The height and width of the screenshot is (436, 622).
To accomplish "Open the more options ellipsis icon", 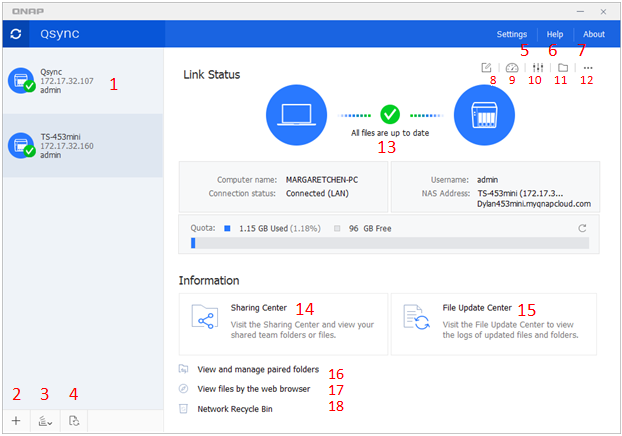I will pos(588,68).
